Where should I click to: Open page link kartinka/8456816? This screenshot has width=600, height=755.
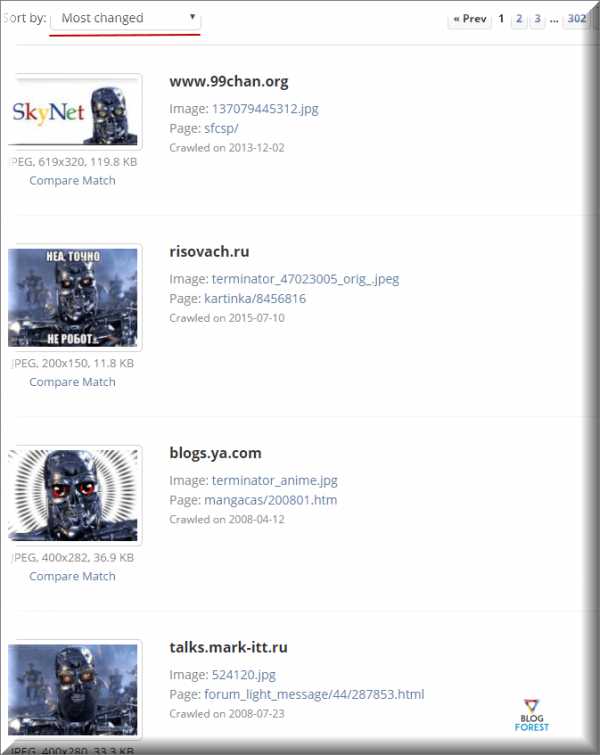(255, 299)
